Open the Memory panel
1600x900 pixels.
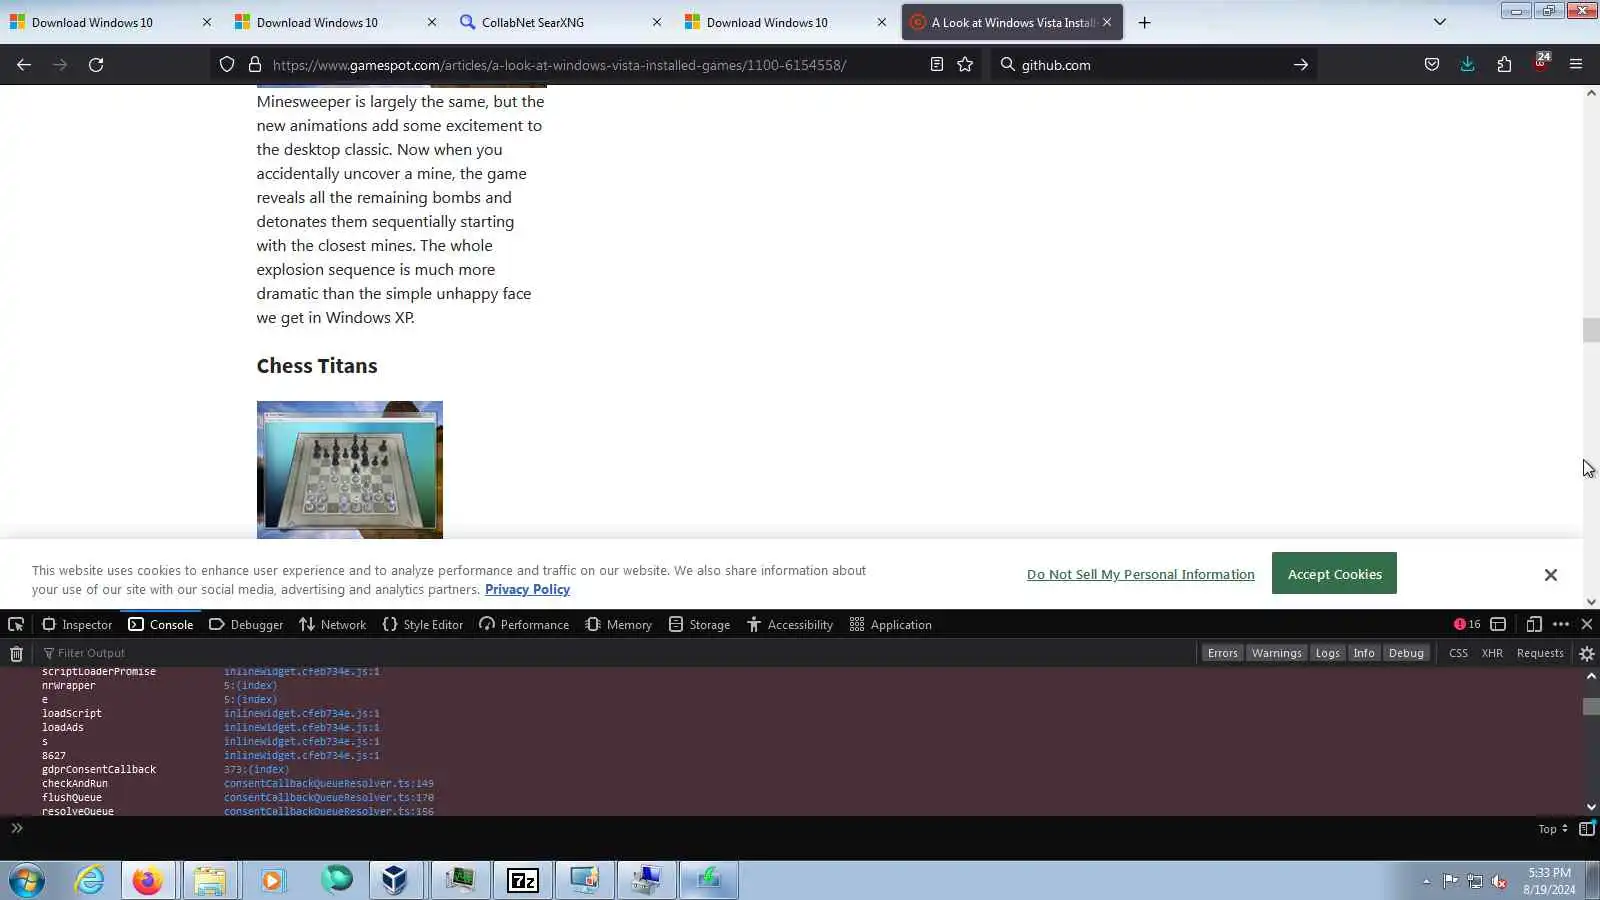(618, 624)
